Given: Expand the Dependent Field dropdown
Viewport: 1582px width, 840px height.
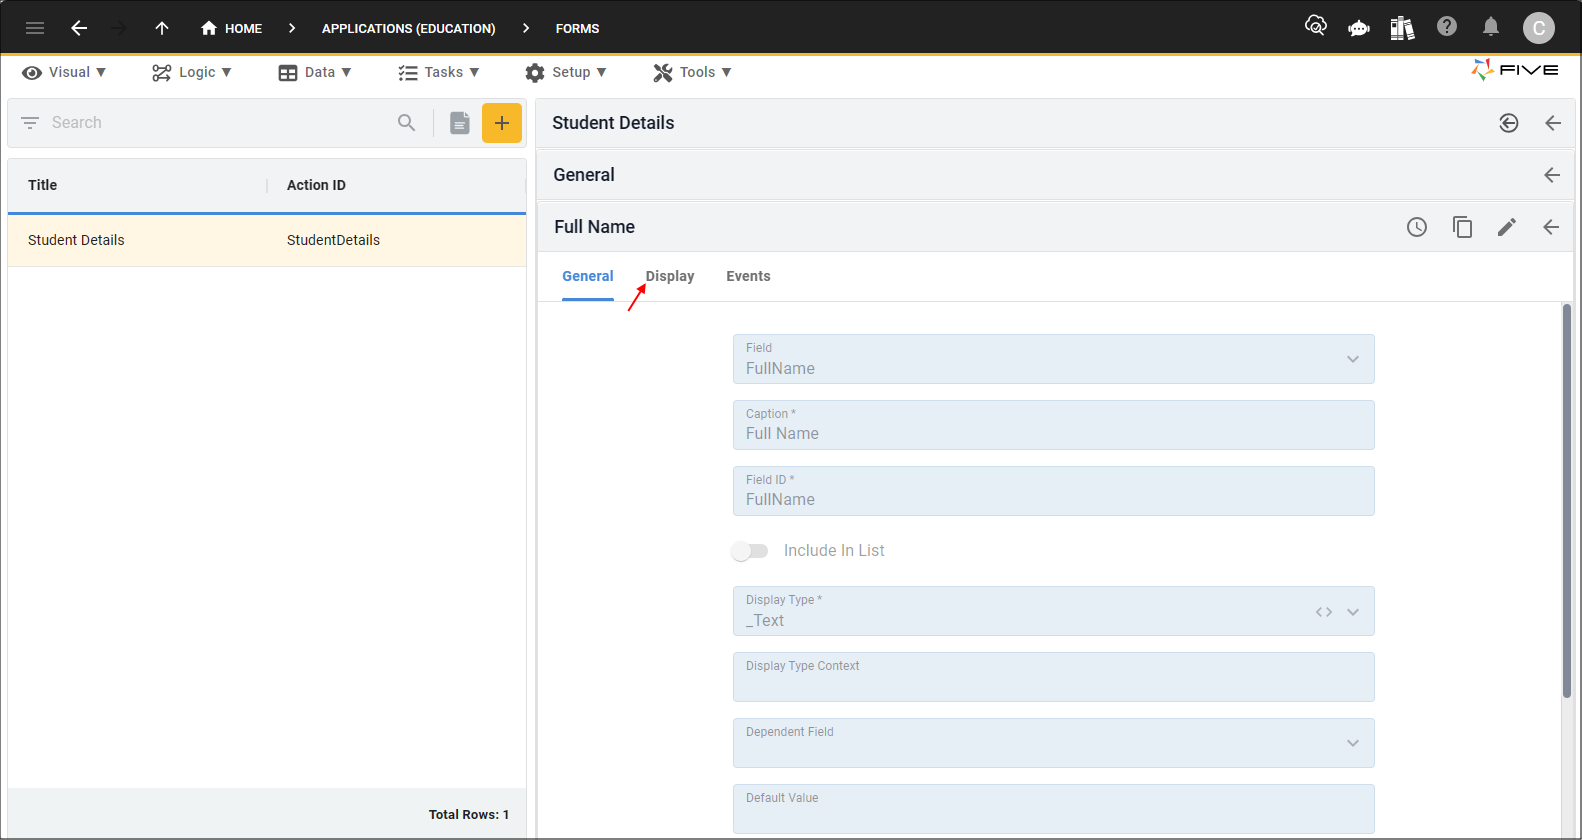Looking at the screenshot, I should [1353, 743].
